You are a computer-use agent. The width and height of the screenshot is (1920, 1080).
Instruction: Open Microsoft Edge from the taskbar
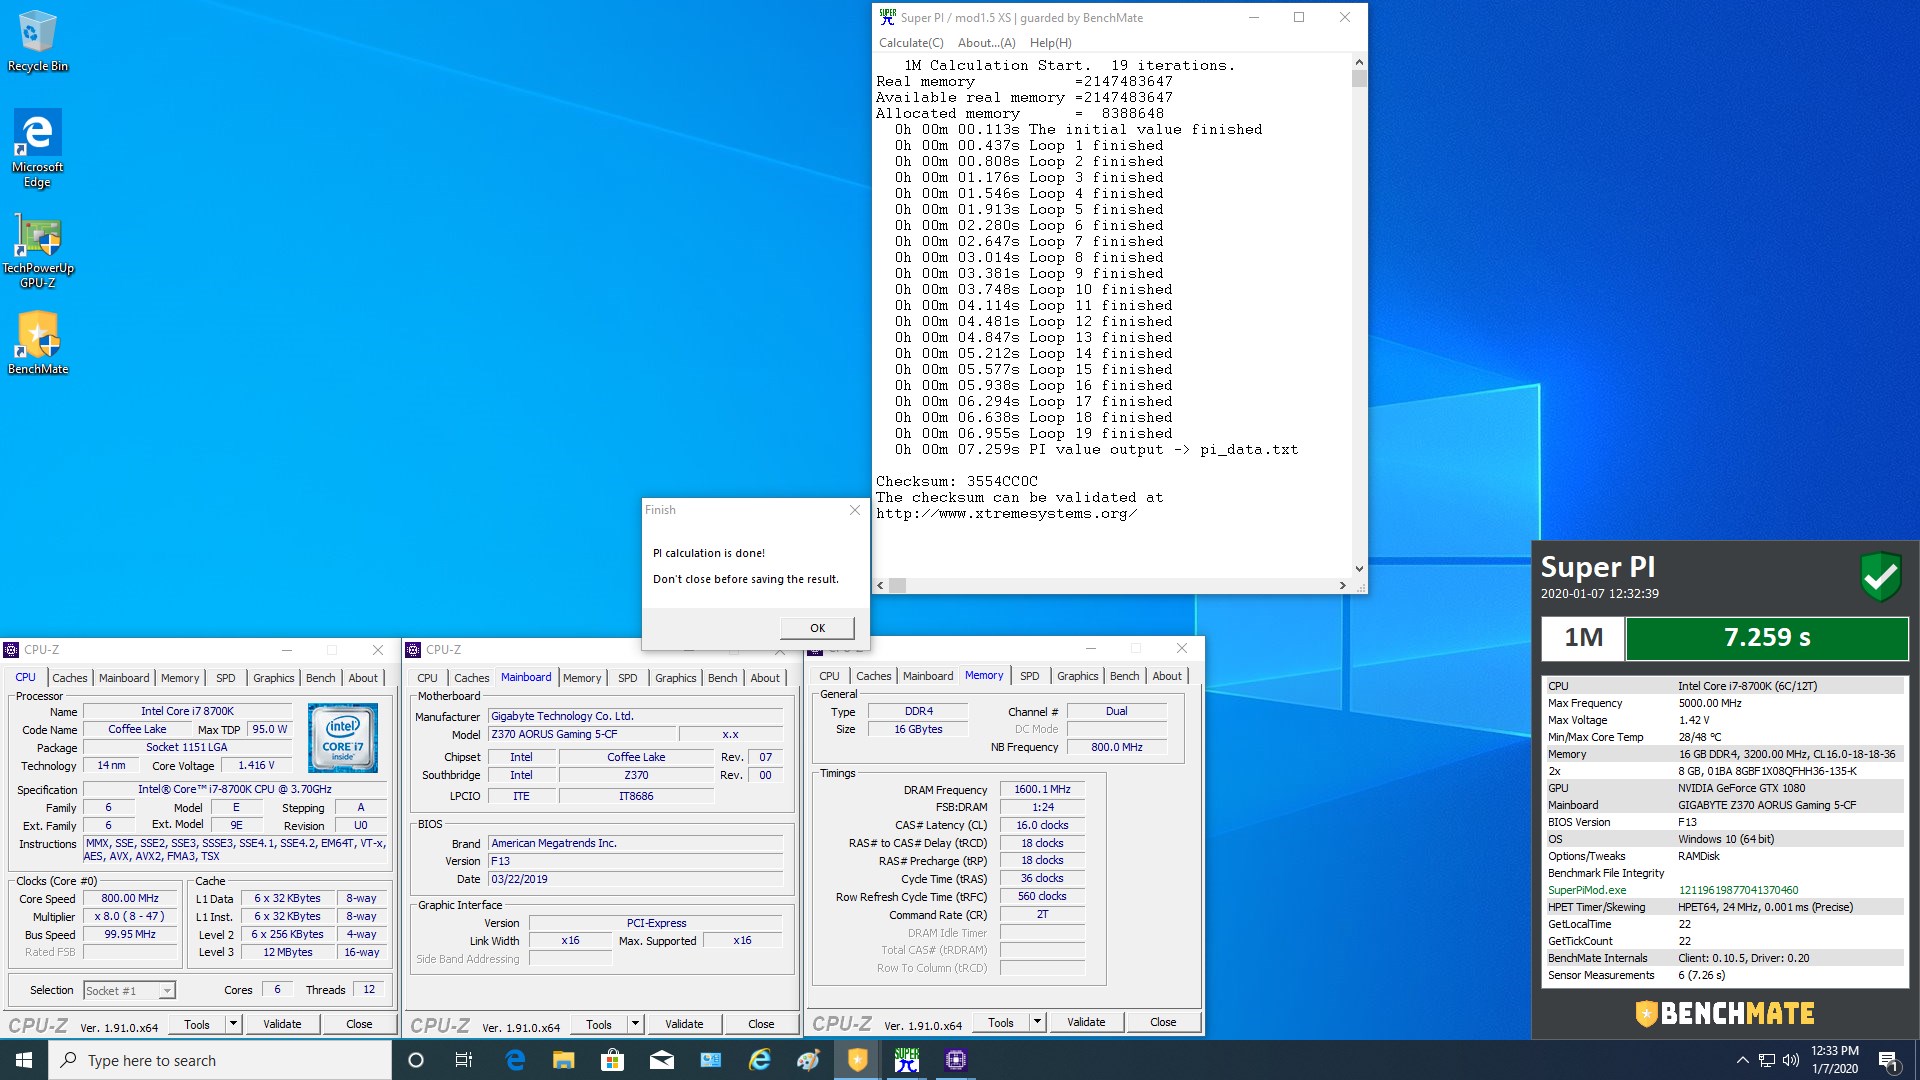515,1060
